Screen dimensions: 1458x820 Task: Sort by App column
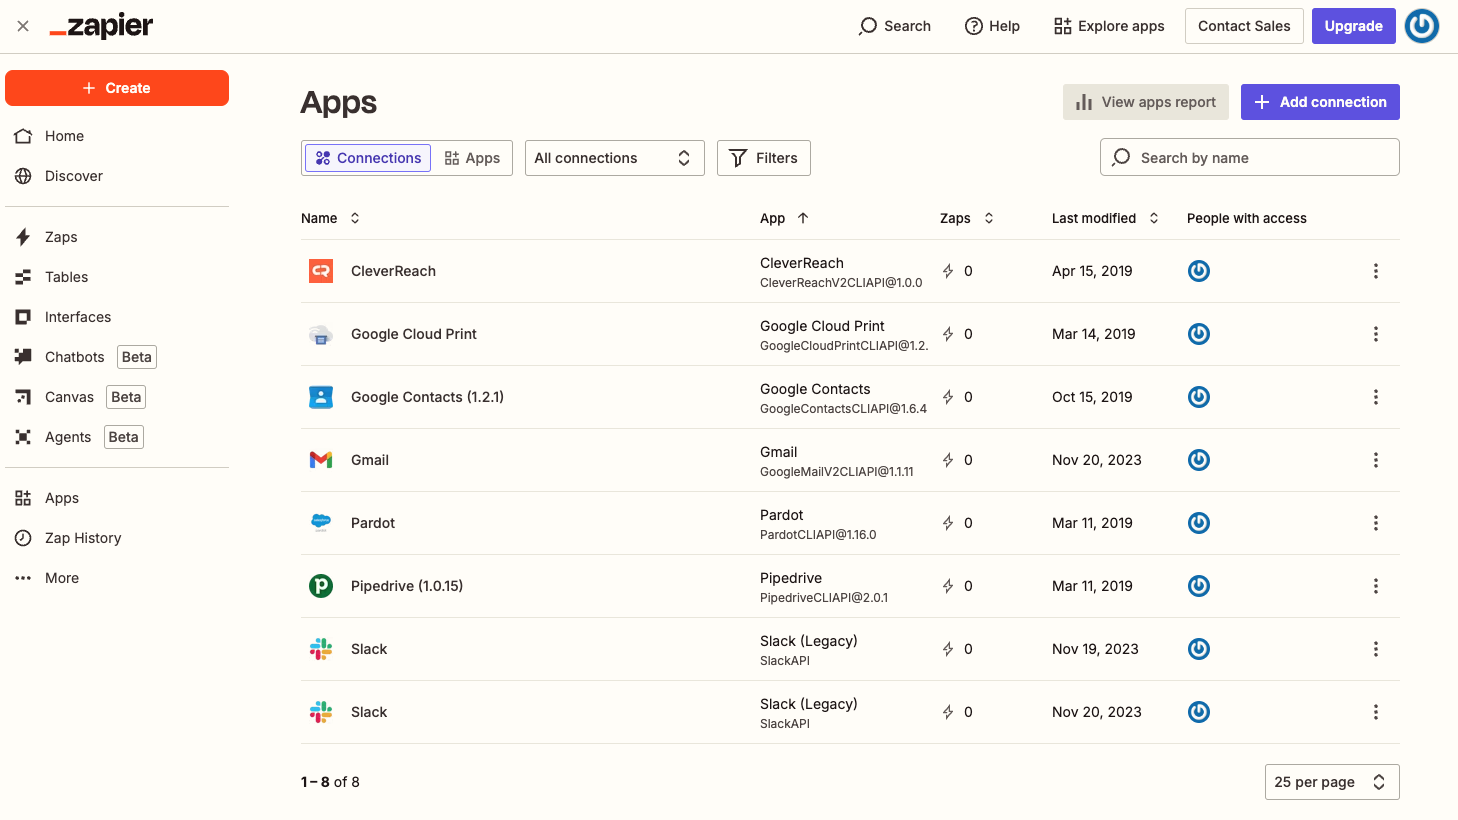(784, 218)
